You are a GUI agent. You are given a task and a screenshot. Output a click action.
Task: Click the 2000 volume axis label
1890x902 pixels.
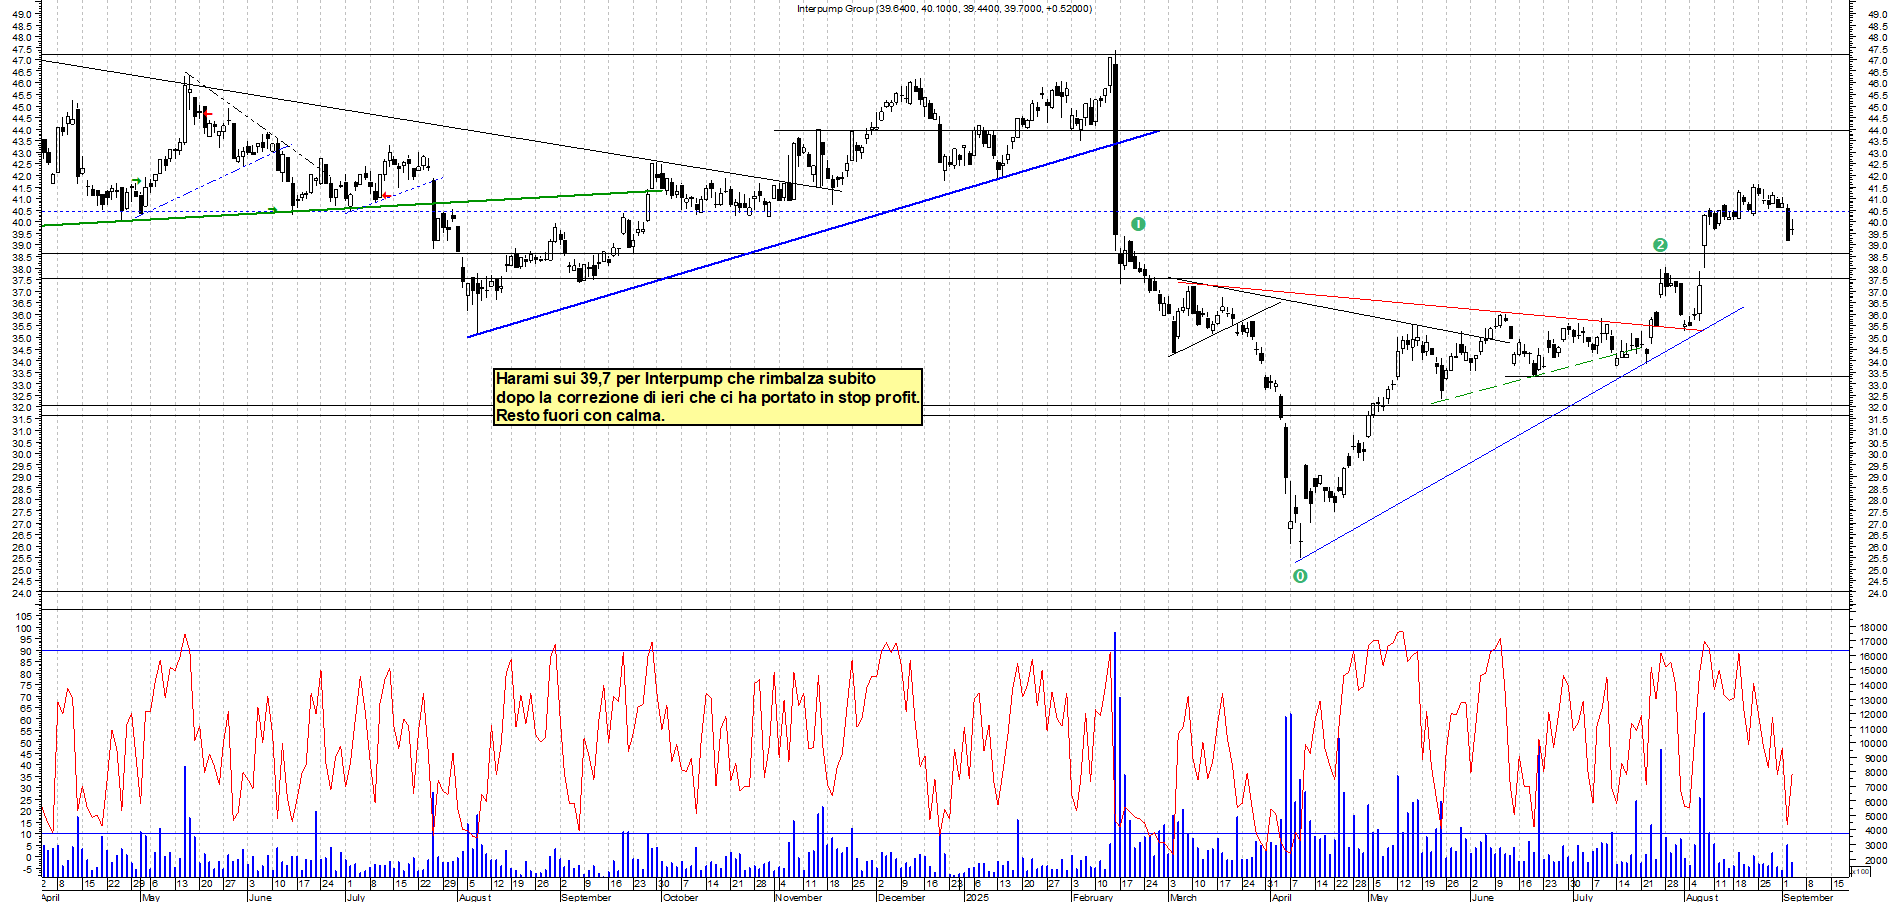1875,860
